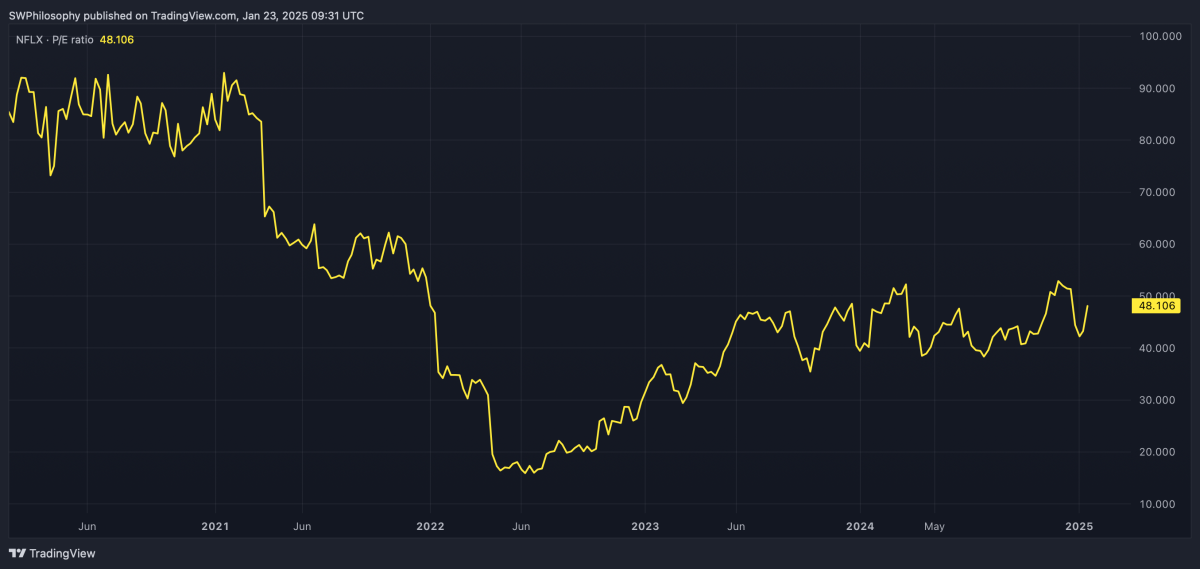Viewport: 1200px width, 569px height.
Task: Select the May marker on time axis
Action: 934,526
